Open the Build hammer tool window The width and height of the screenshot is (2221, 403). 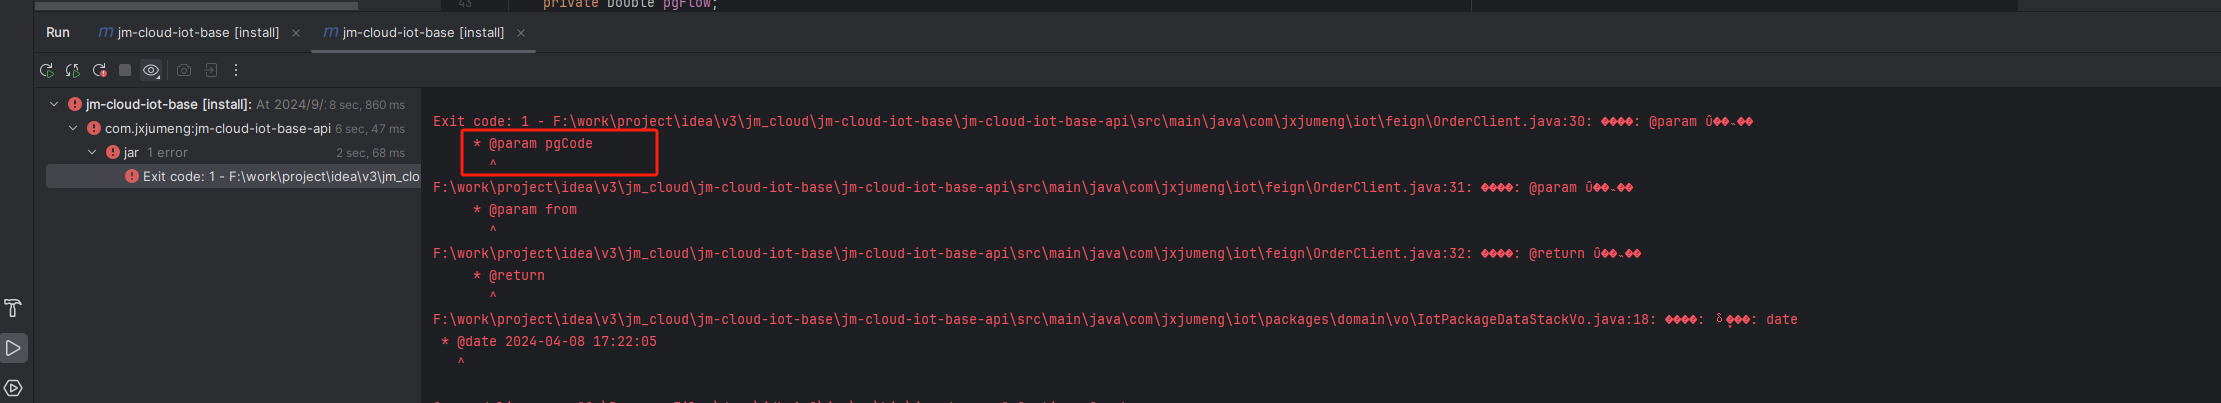pos(13,308)
